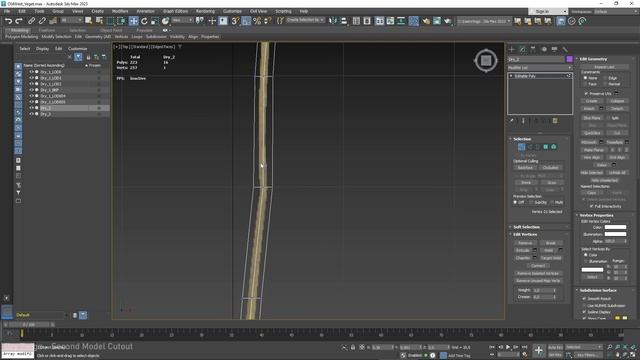The height and width of the screenshot is (360, 640).
Task: Click the Mirror tool icon
Action: pyautogui.click(x=333, y=21)
